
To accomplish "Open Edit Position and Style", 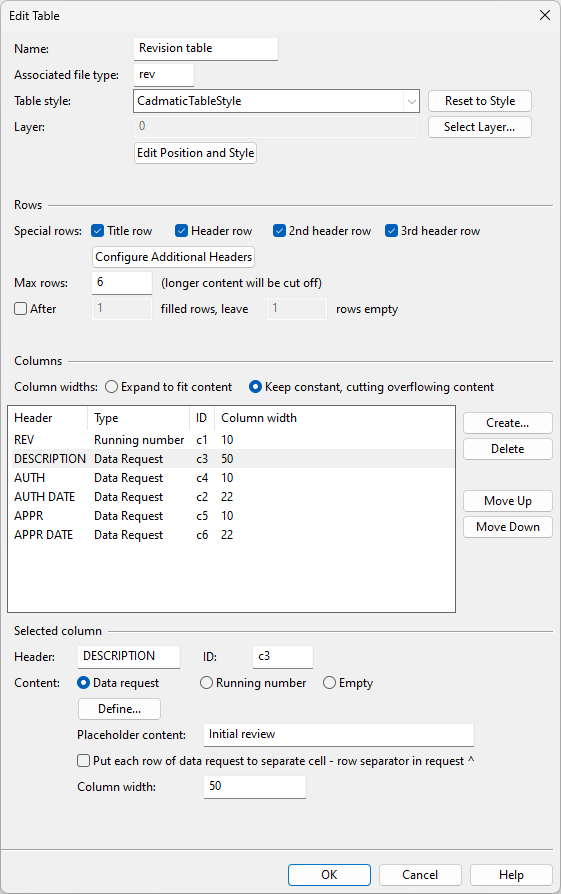I will (196, 153).
